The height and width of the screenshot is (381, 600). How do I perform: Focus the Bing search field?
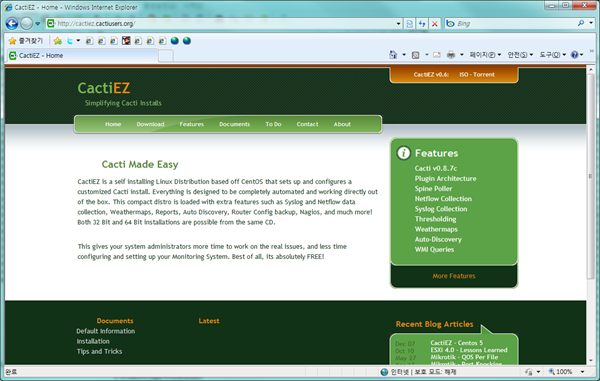(516, 24)
